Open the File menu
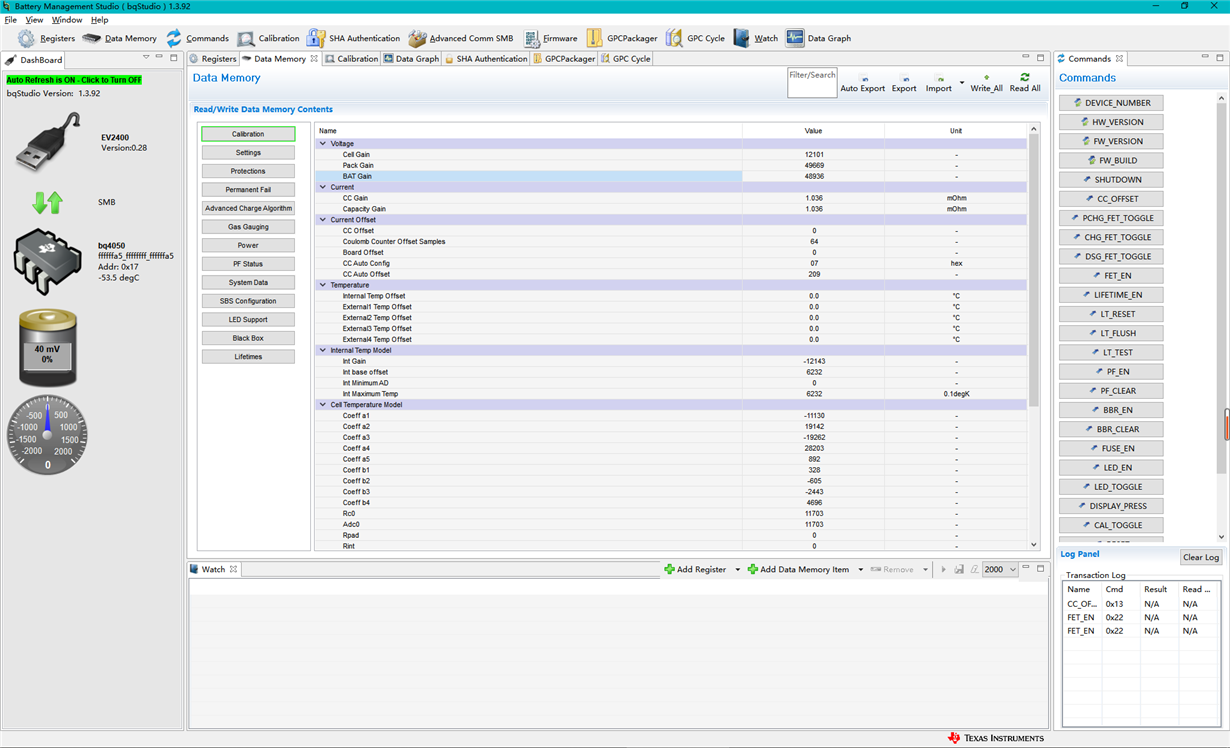The image size is (1230, 748). [x=11, y=20]
